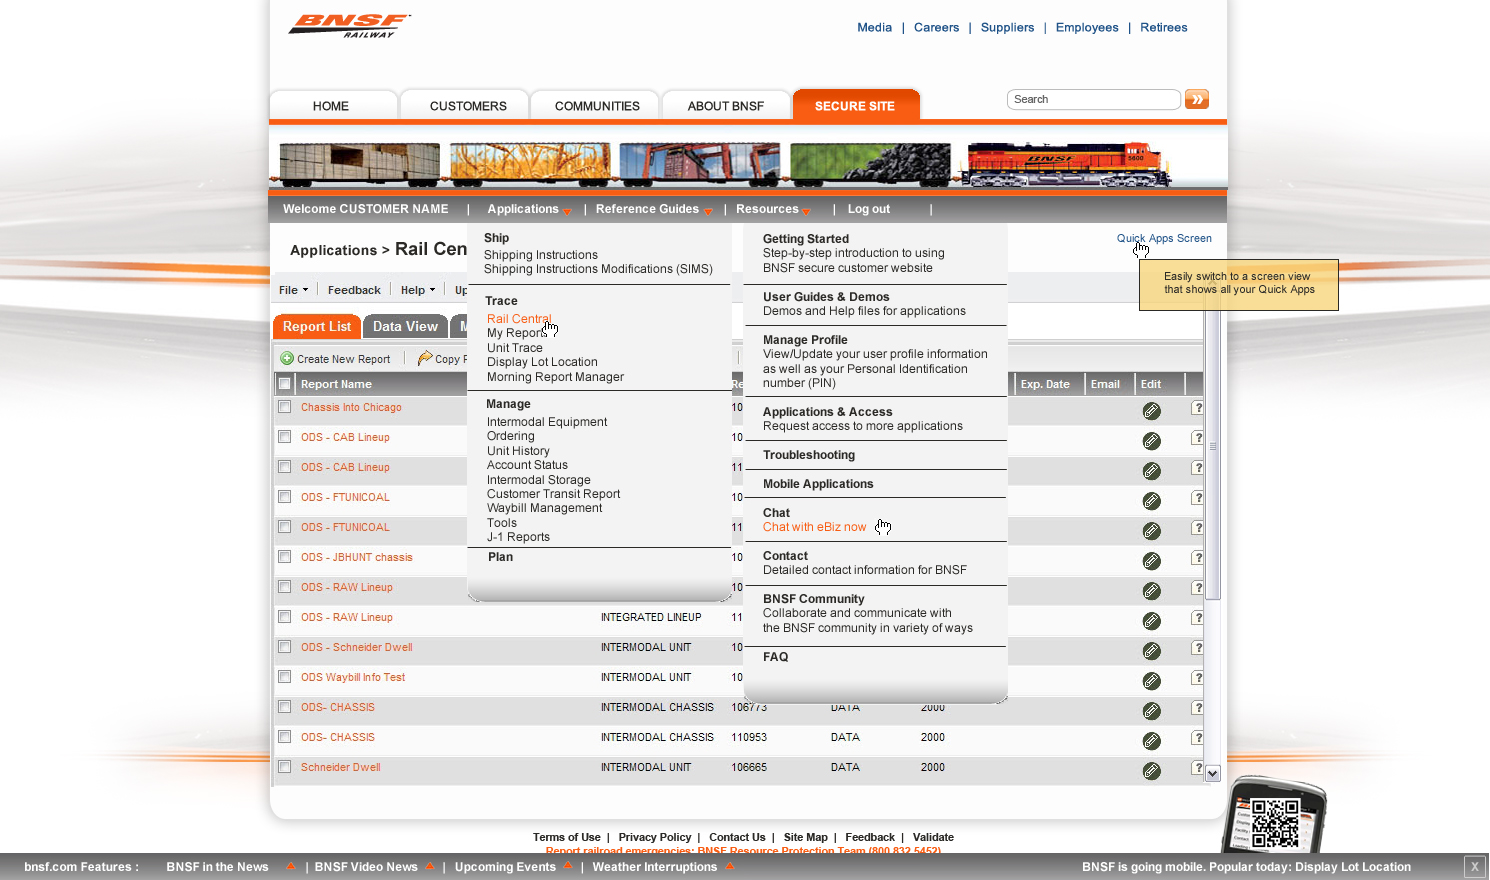
Task: Select Display Lot Location menu item
Action: [542, 362]
